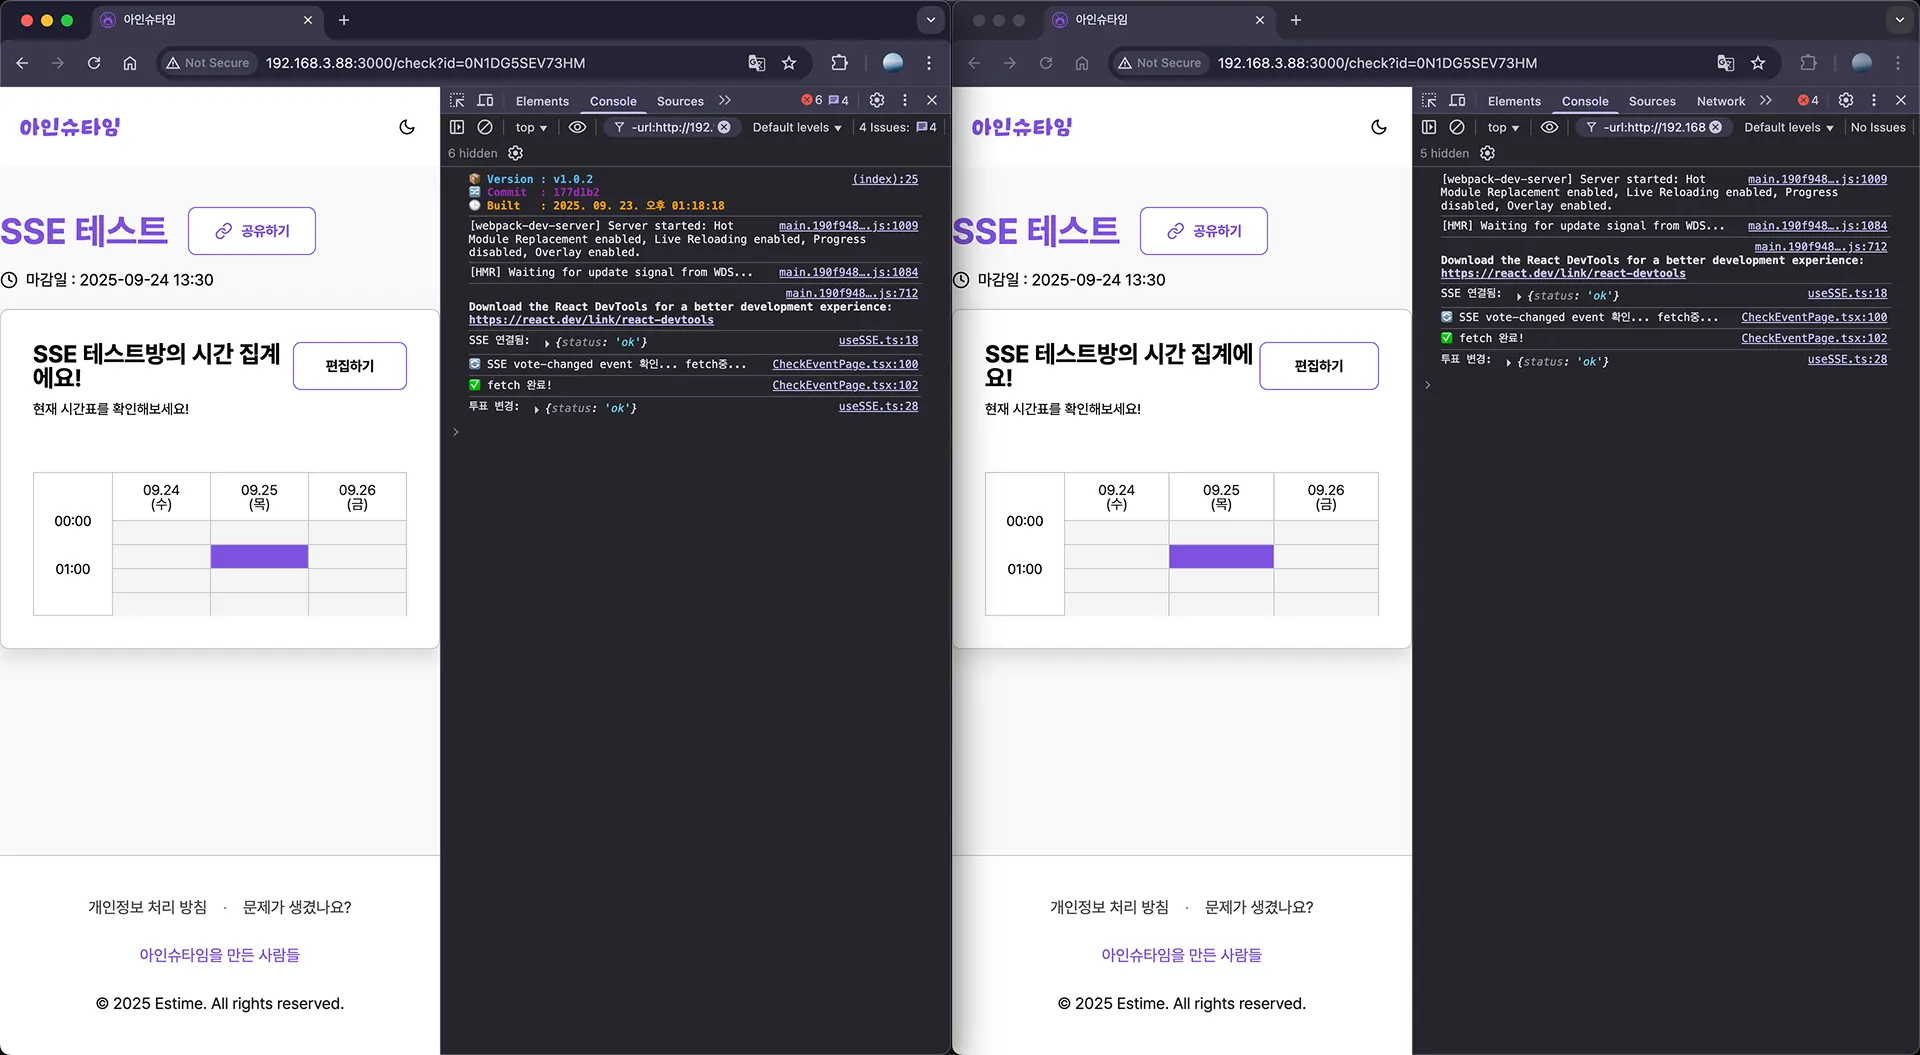This screenshot has height=1055, width=1920.
Task: Toggle device toolbar in right DevTools
Action: pos(1457,100)
